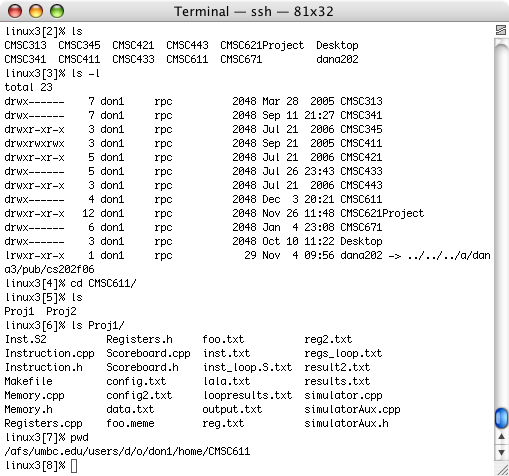
Task: Click timestamp 21:27 on CMSC341 row
Action: coord(319,115)
